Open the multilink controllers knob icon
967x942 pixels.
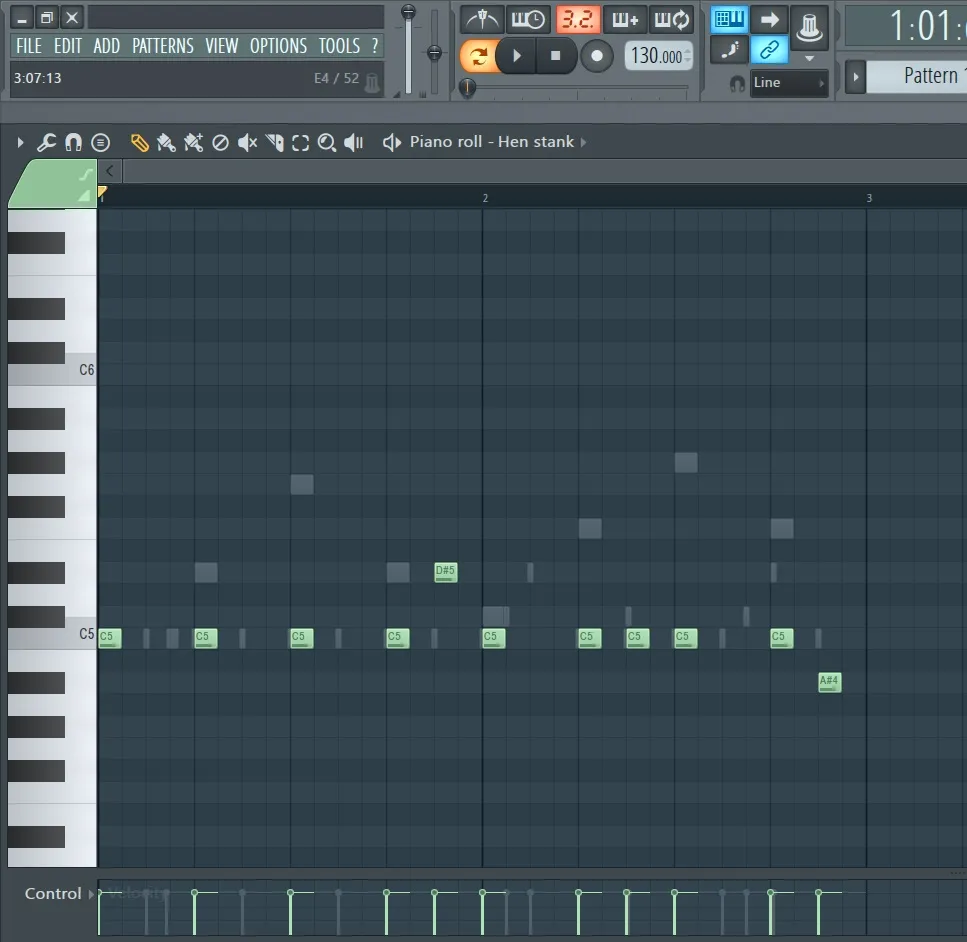809,27
